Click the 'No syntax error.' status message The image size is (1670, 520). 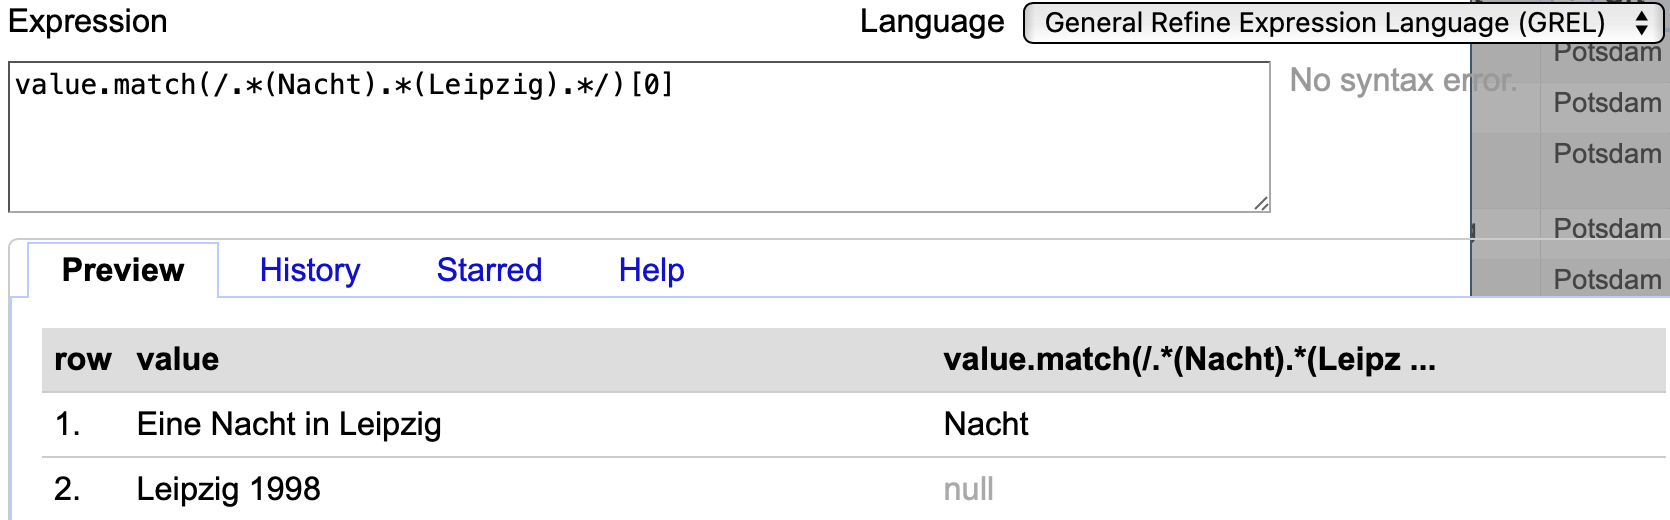pos(1403,80)
